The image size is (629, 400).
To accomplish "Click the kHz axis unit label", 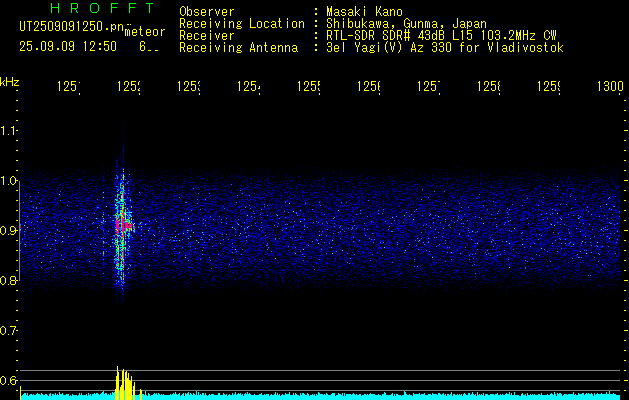I will point(10,82).
